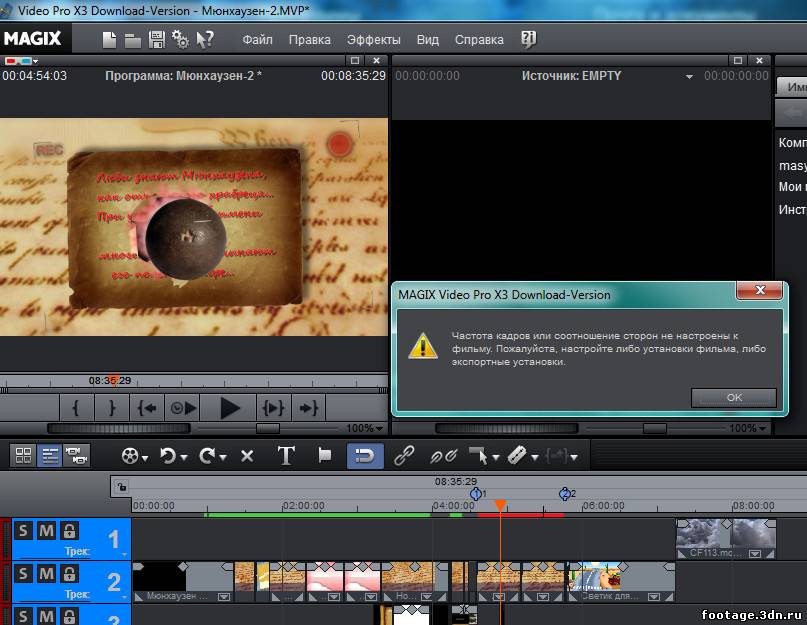
Task: Mute track 2
Action: [x=46, y=574]
